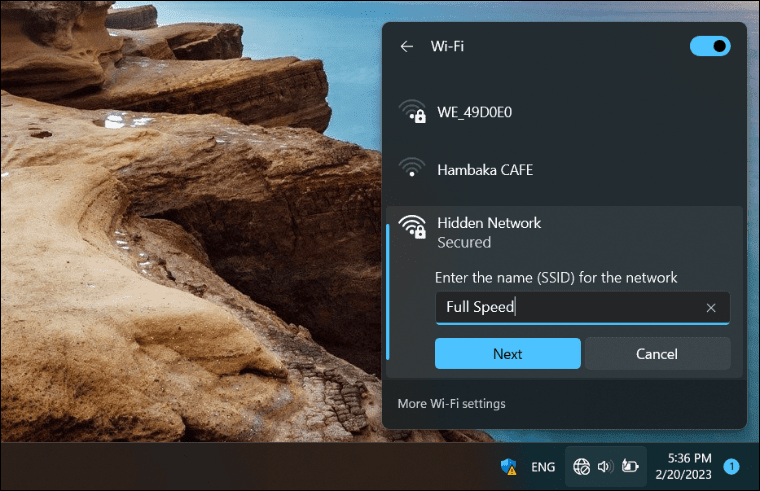
Task: Click the Hidden Network title
Action: pyautogui.click(x=489, y=223)
